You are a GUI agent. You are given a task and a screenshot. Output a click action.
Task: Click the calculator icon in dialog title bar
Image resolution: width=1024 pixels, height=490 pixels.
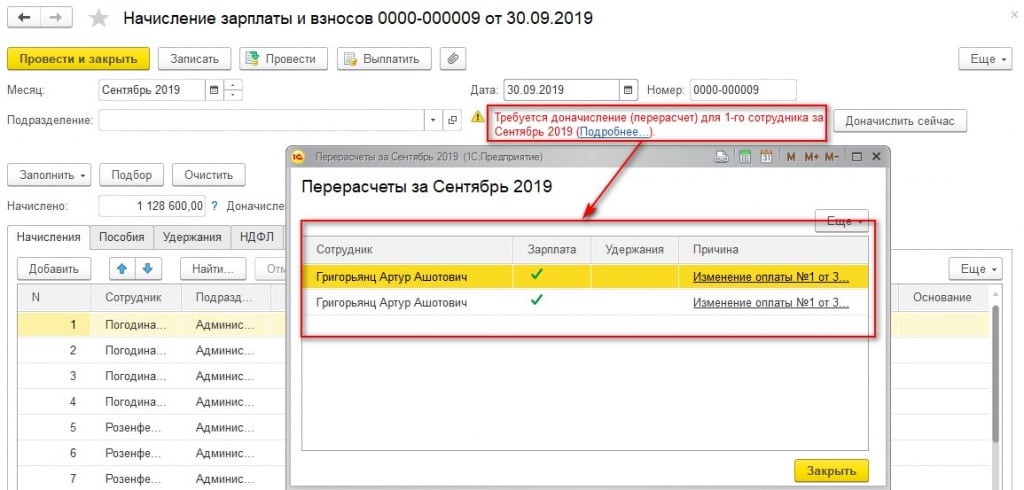744,157
